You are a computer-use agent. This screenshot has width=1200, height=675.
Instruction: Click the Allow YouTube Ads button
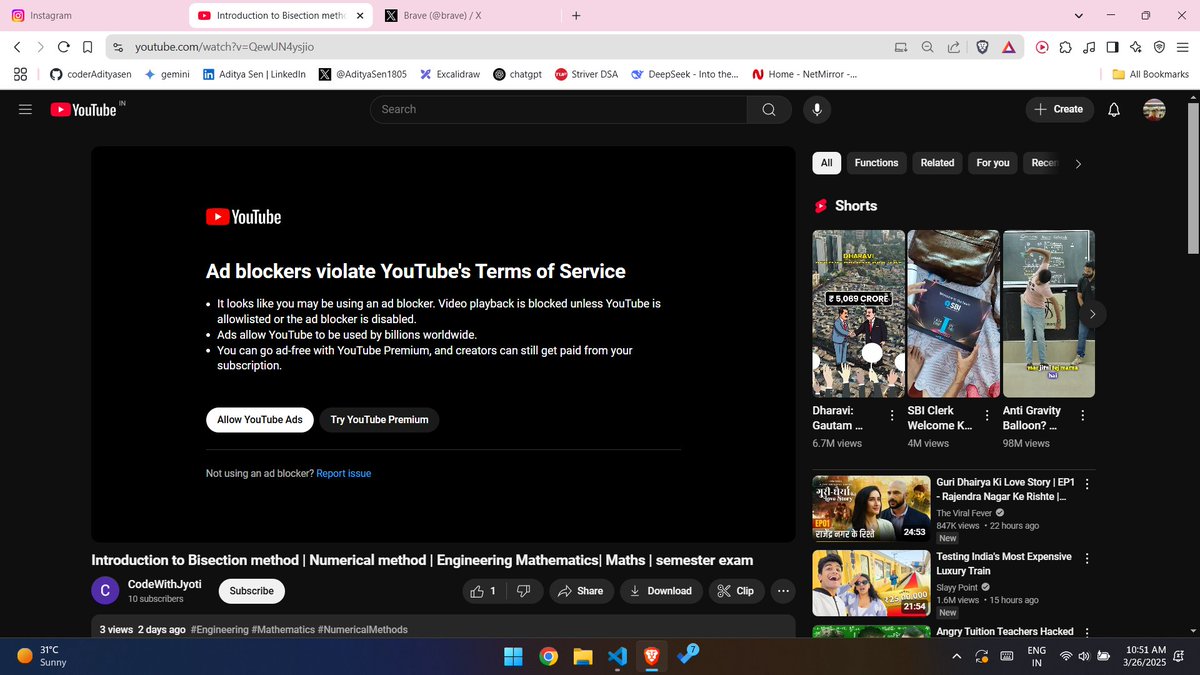260,420
